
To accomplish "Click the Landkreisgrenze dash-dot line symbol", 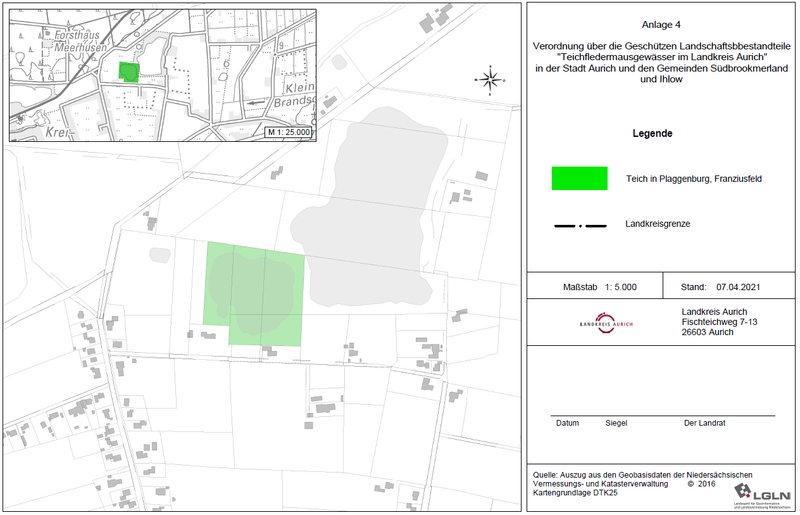I will pyautogui.click(x=580, y=226).
